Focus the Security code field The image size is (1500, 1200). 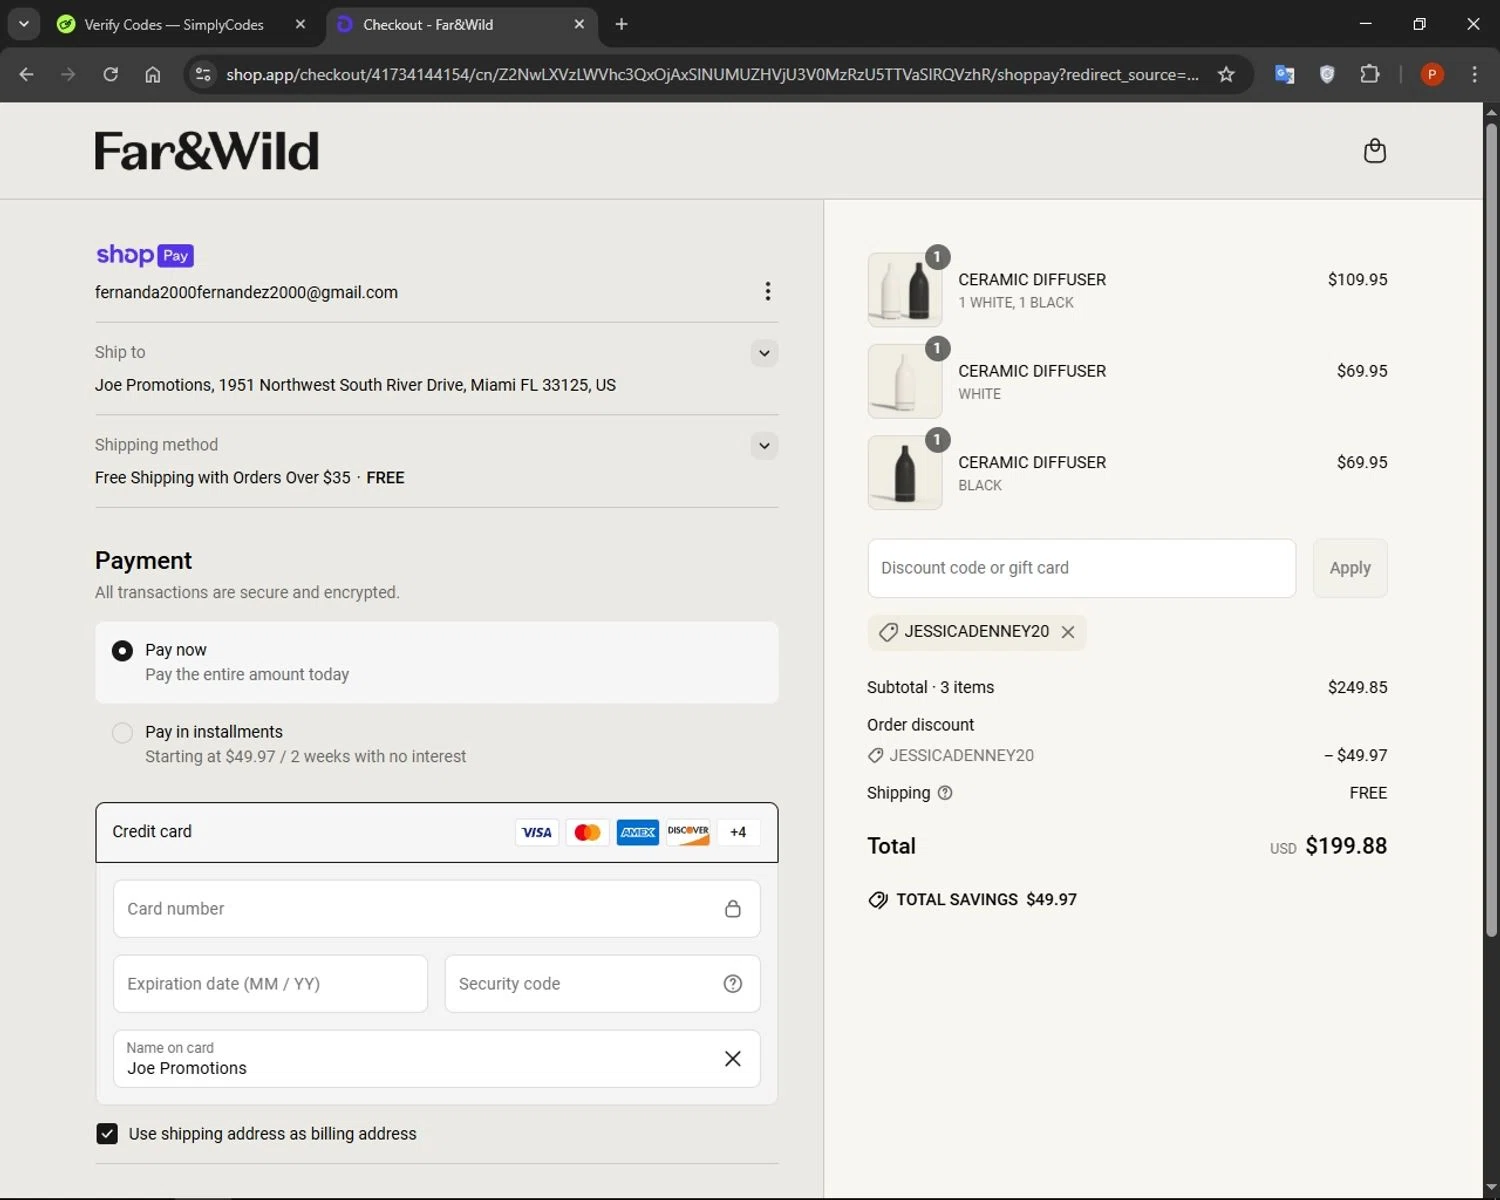click(x=602, y=984)
